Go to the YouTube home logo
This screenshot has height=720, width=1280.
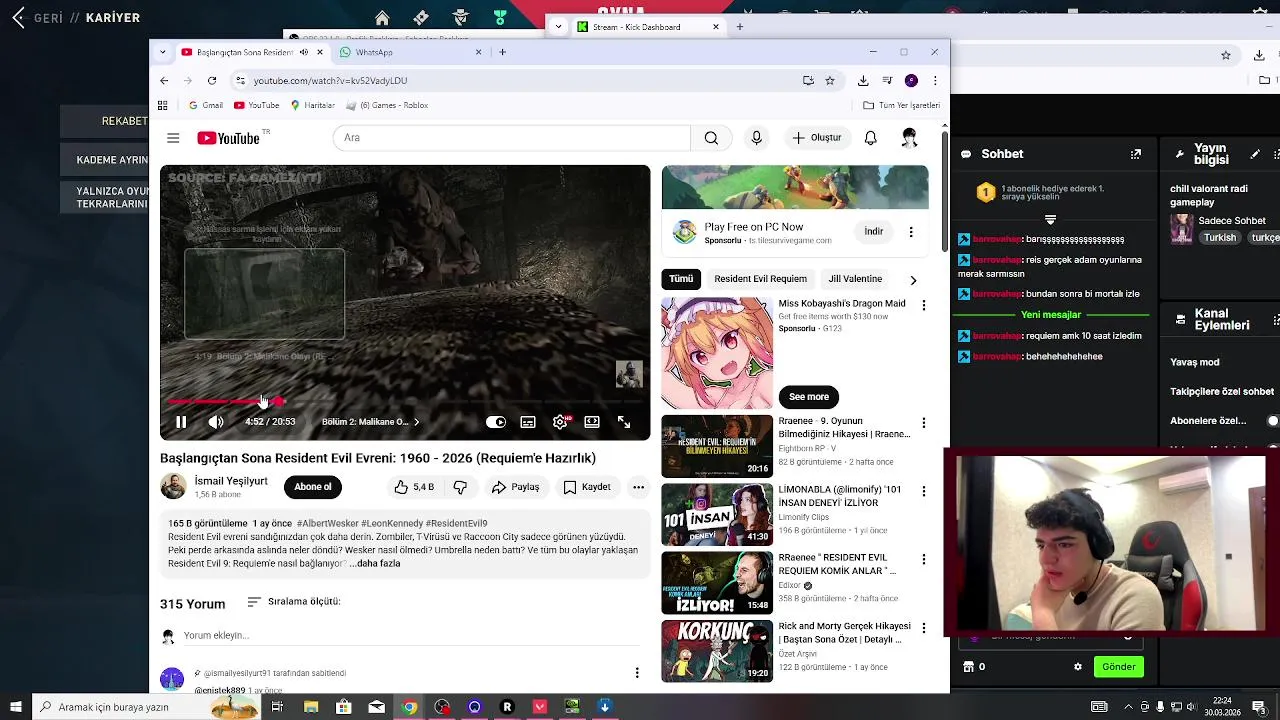(228, 138)
